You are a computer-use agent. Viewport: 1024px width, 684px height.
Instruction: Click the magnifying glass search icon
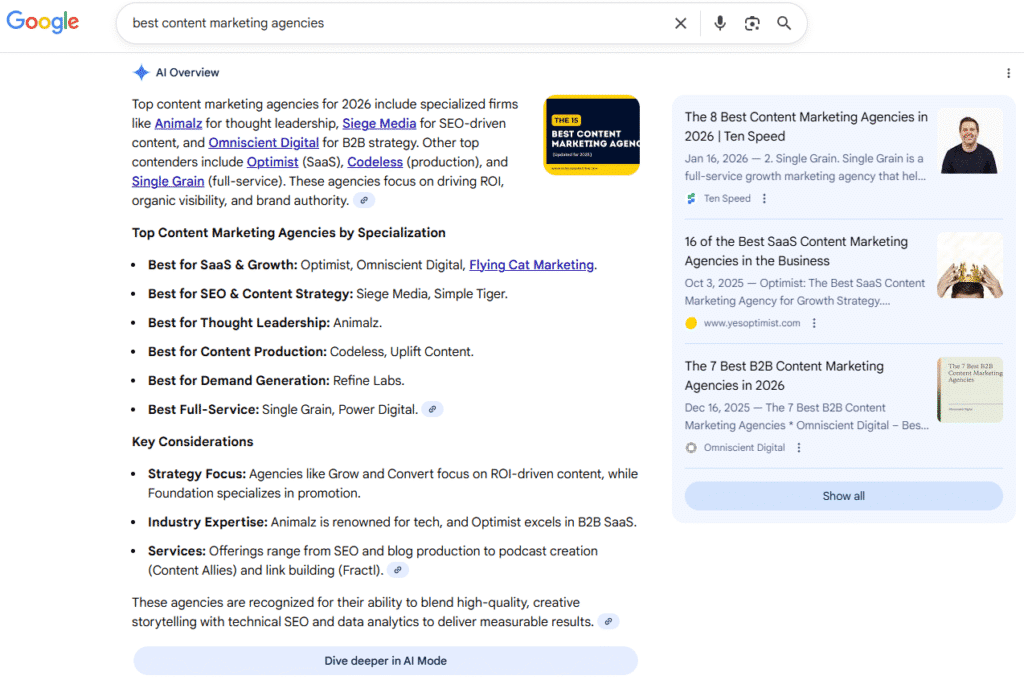784,23
